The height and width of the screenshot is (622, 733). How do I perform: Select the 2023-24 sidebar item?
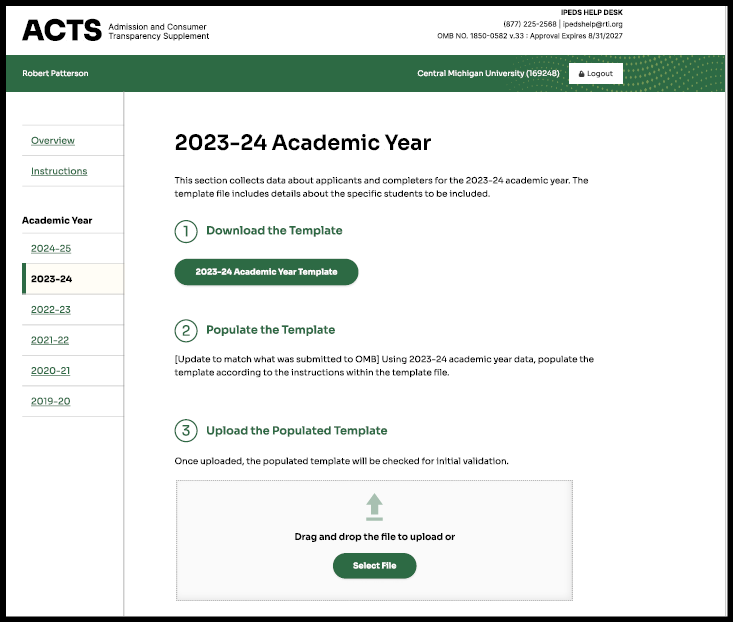point(52,279)
